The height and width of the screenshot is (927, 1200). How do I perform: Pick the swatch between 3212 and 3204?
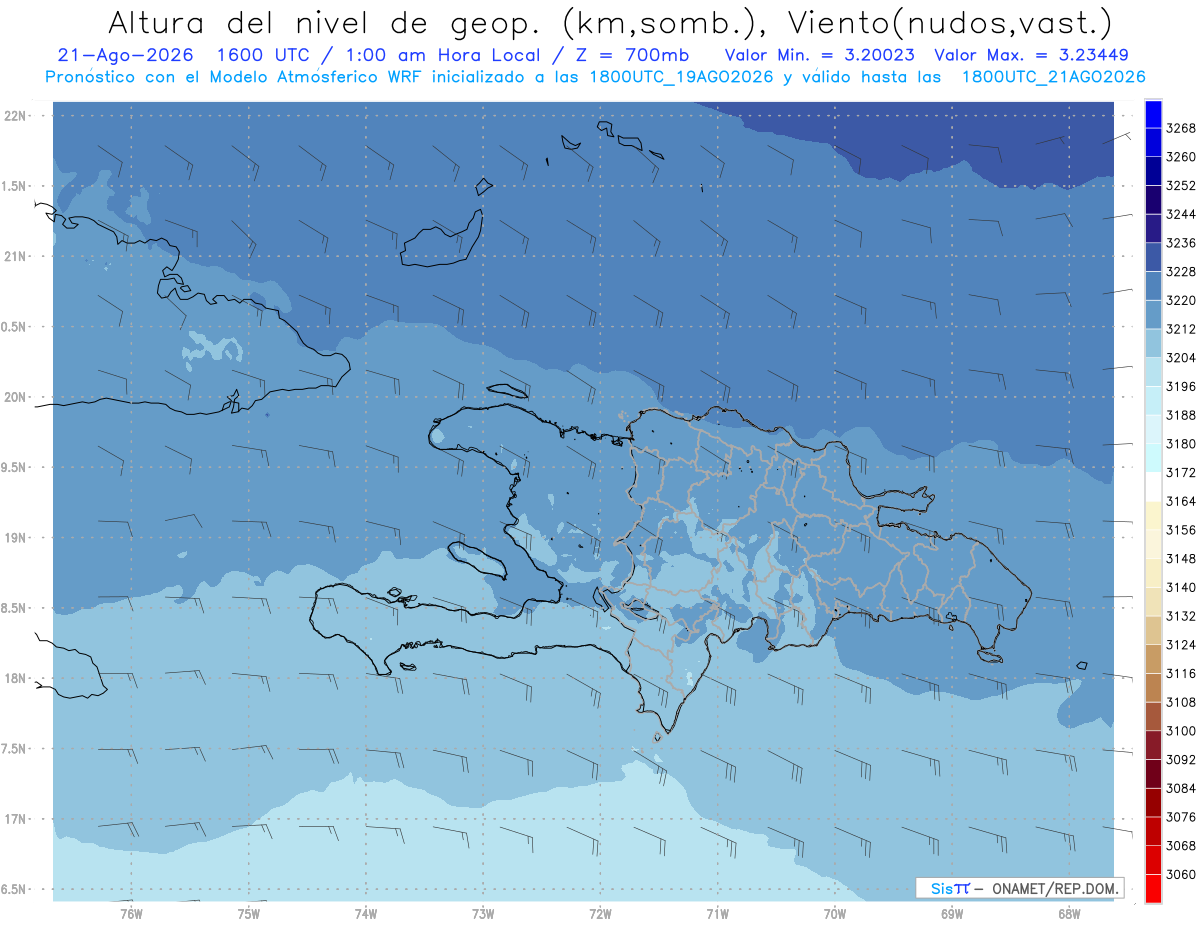[1153, 343]
